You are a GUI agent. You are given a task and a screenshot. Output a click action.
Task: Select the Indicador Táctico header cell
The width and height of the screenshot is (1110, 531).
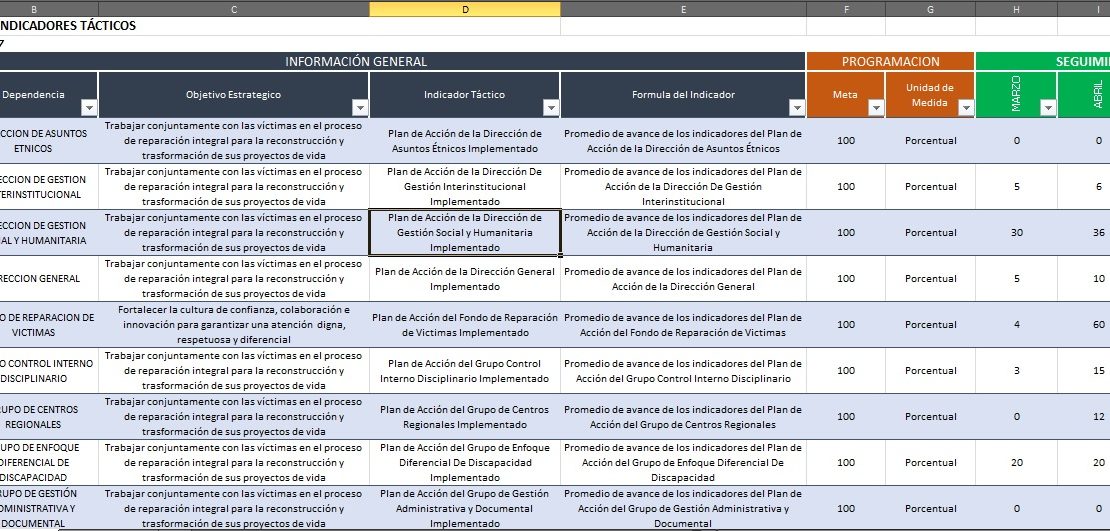pyautogui.click(x=464, y=95)
